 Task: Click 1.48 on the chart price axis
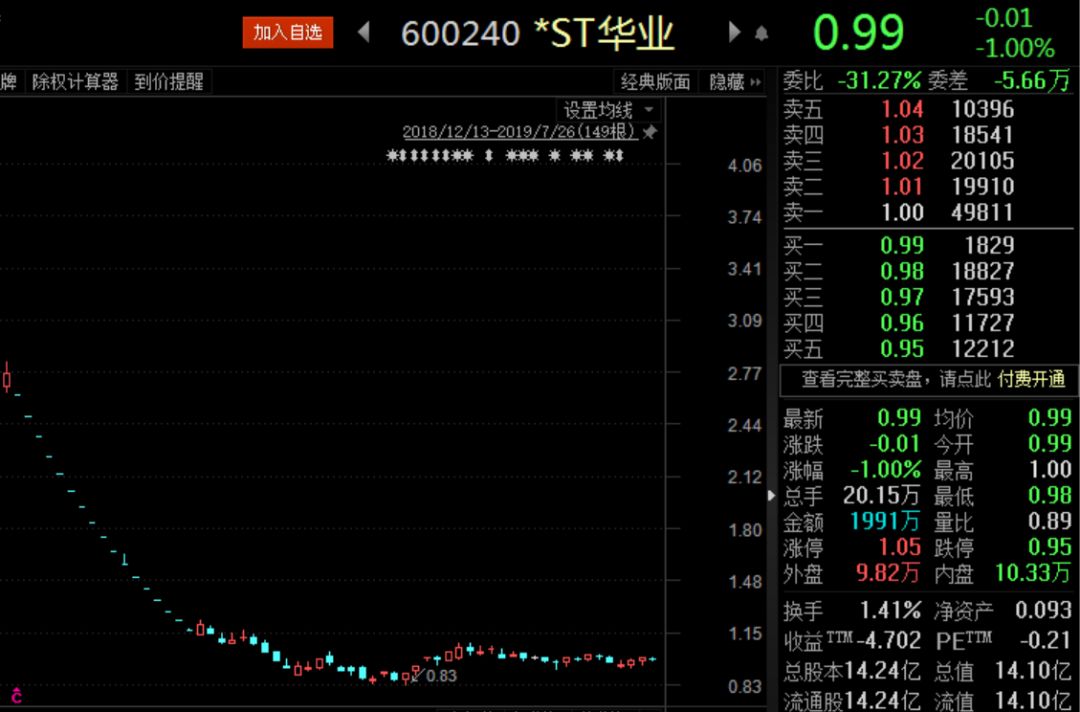(x=745, y=582)
